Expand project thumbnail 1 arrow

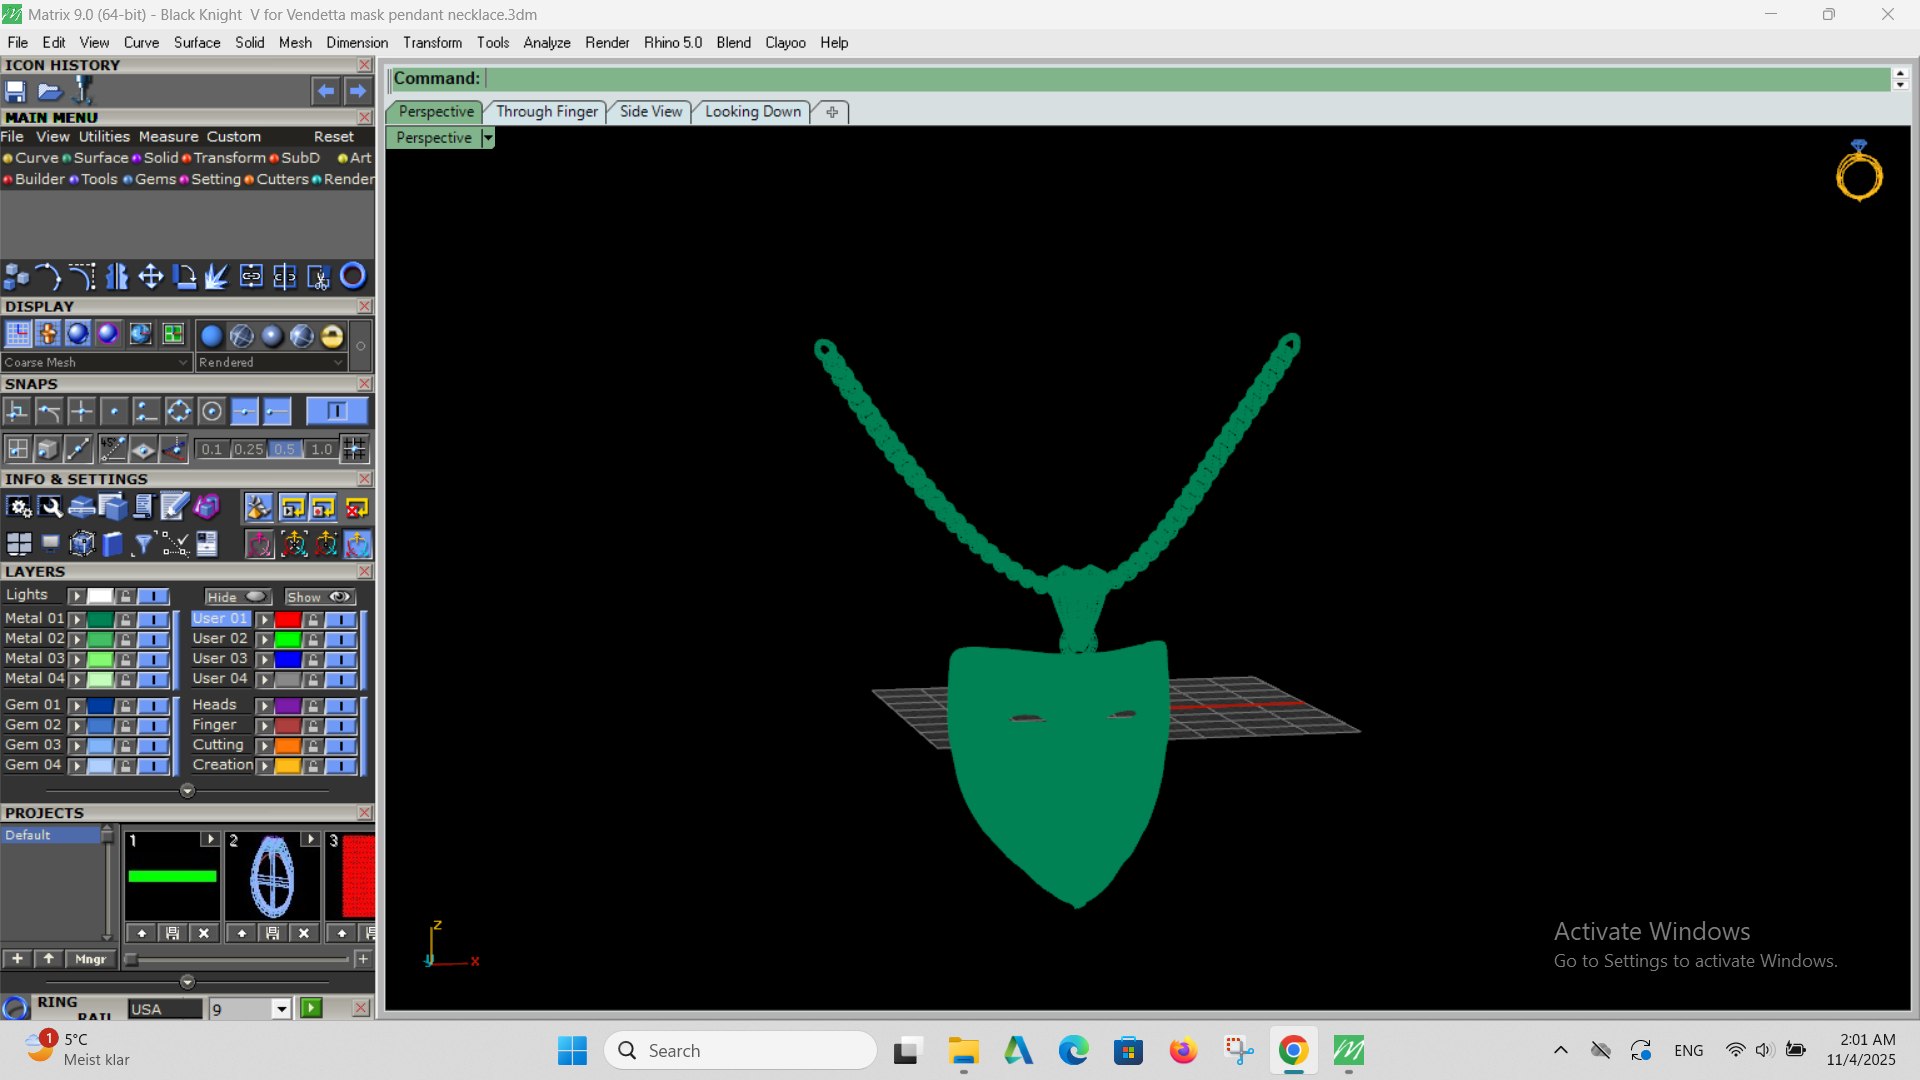coord(210,839)
